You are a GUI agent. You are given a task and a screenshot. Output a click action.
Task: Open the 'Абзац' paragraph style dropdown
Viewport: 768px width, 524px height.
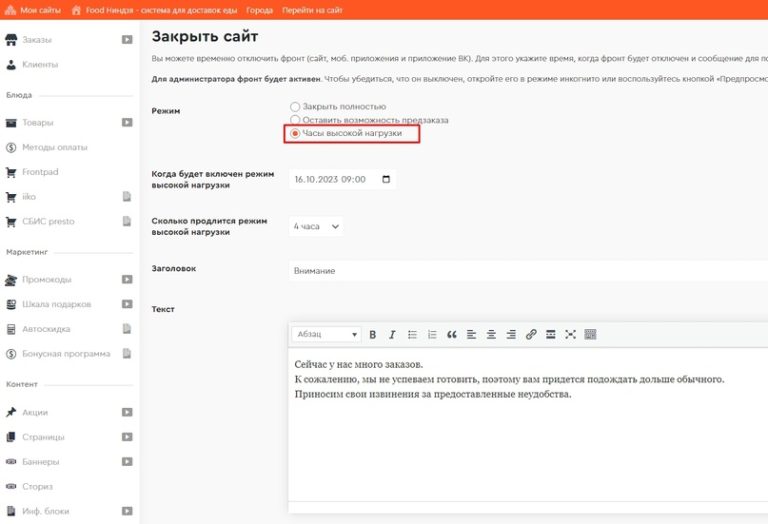(325, 335)
